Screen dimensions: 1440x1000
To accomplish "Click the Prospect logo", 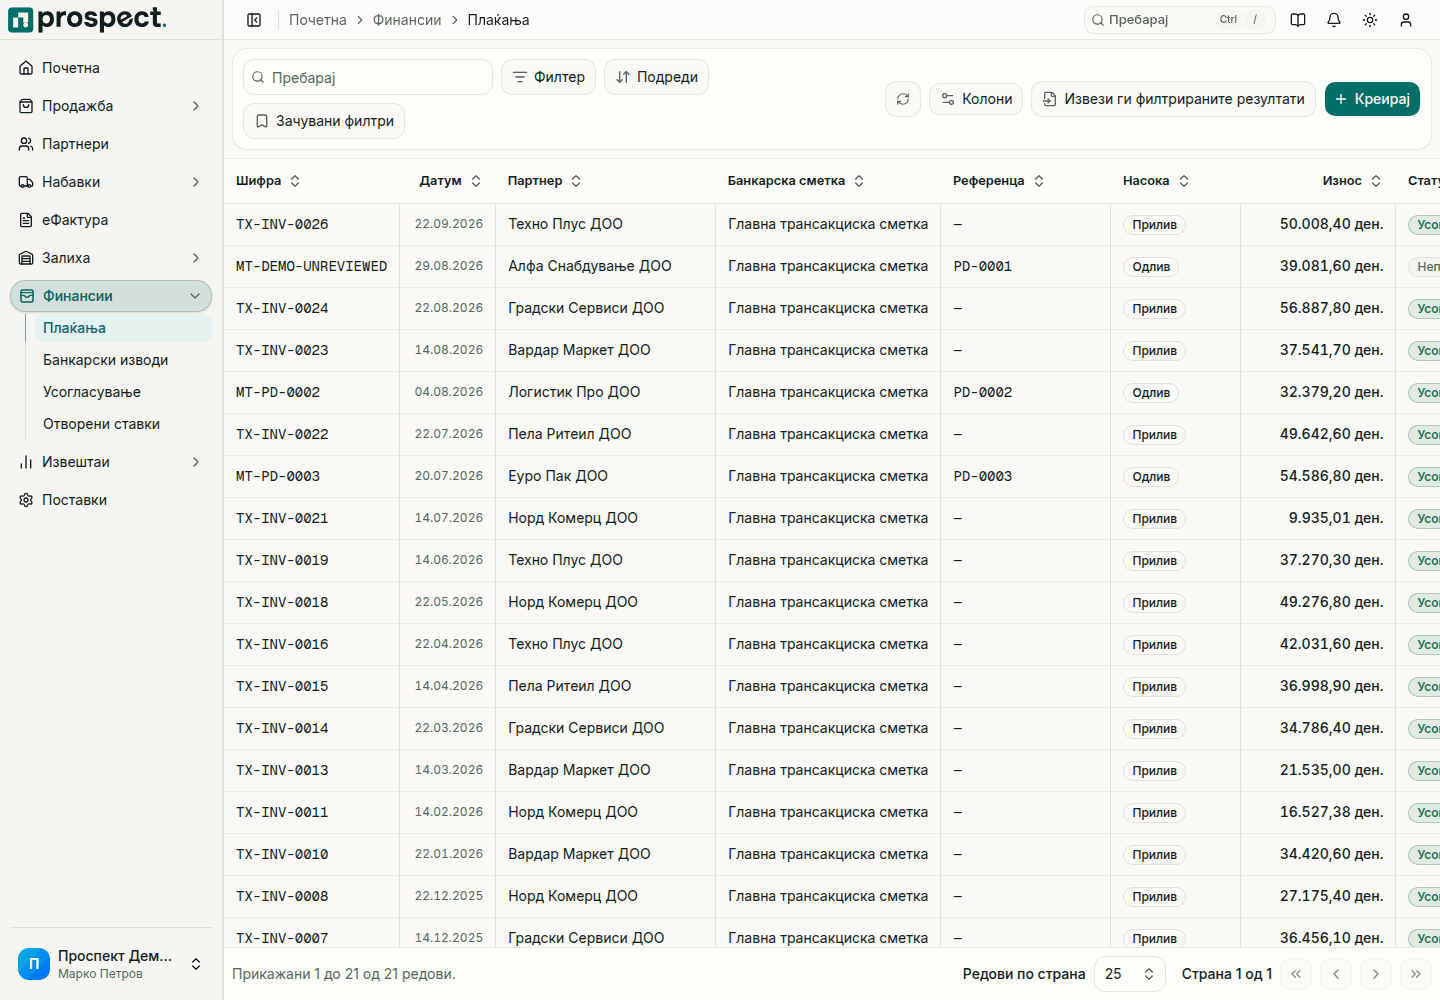I will pyautogui.click(x=87, y=19).
